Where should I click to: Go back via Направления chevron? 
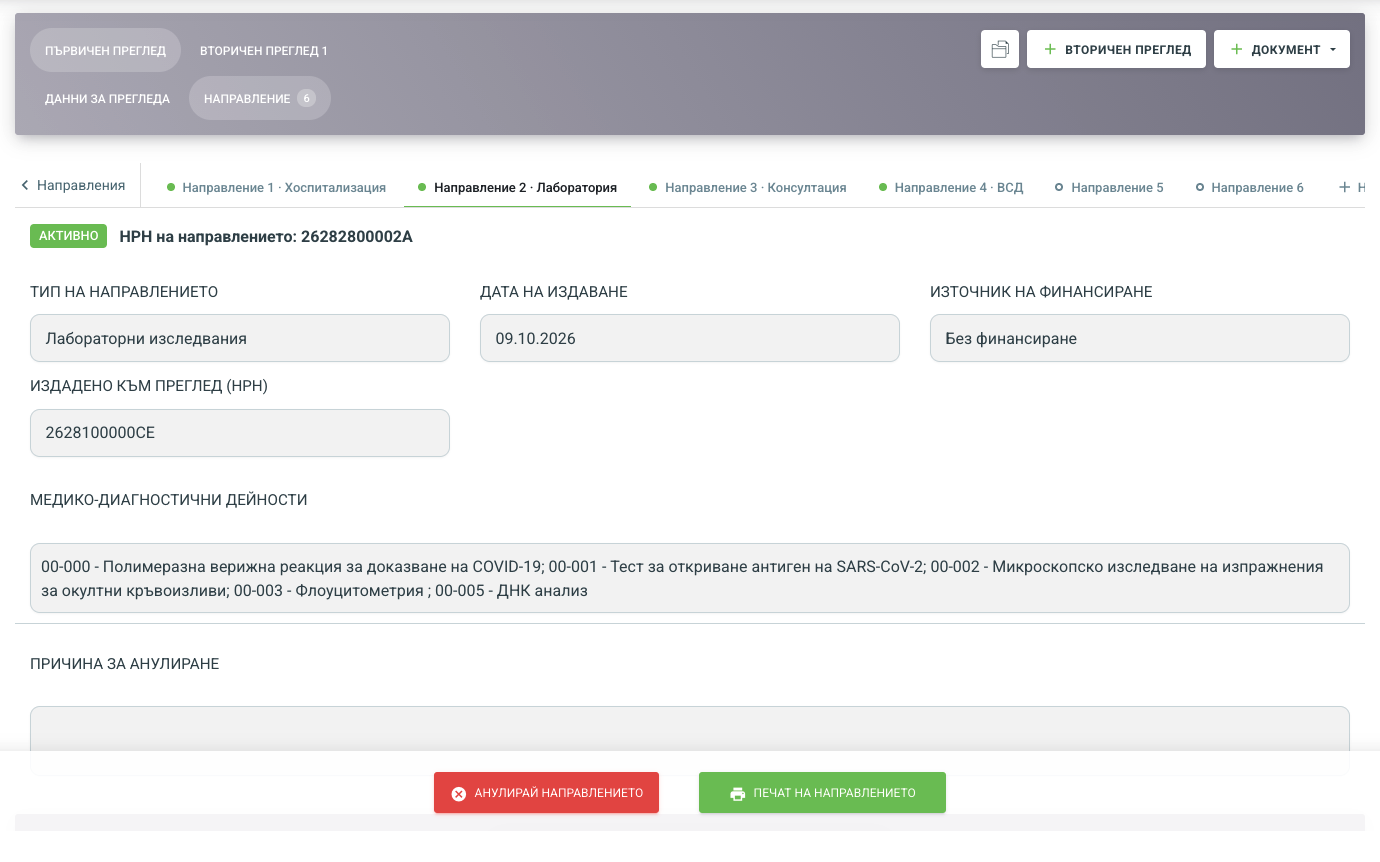tap(24, 185)
